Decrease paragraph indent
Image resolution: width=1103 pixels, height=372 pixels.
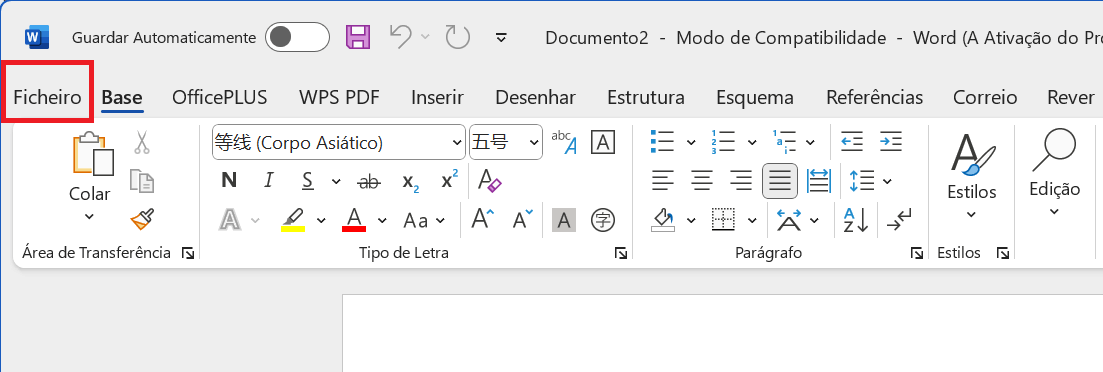pos(852,142)
